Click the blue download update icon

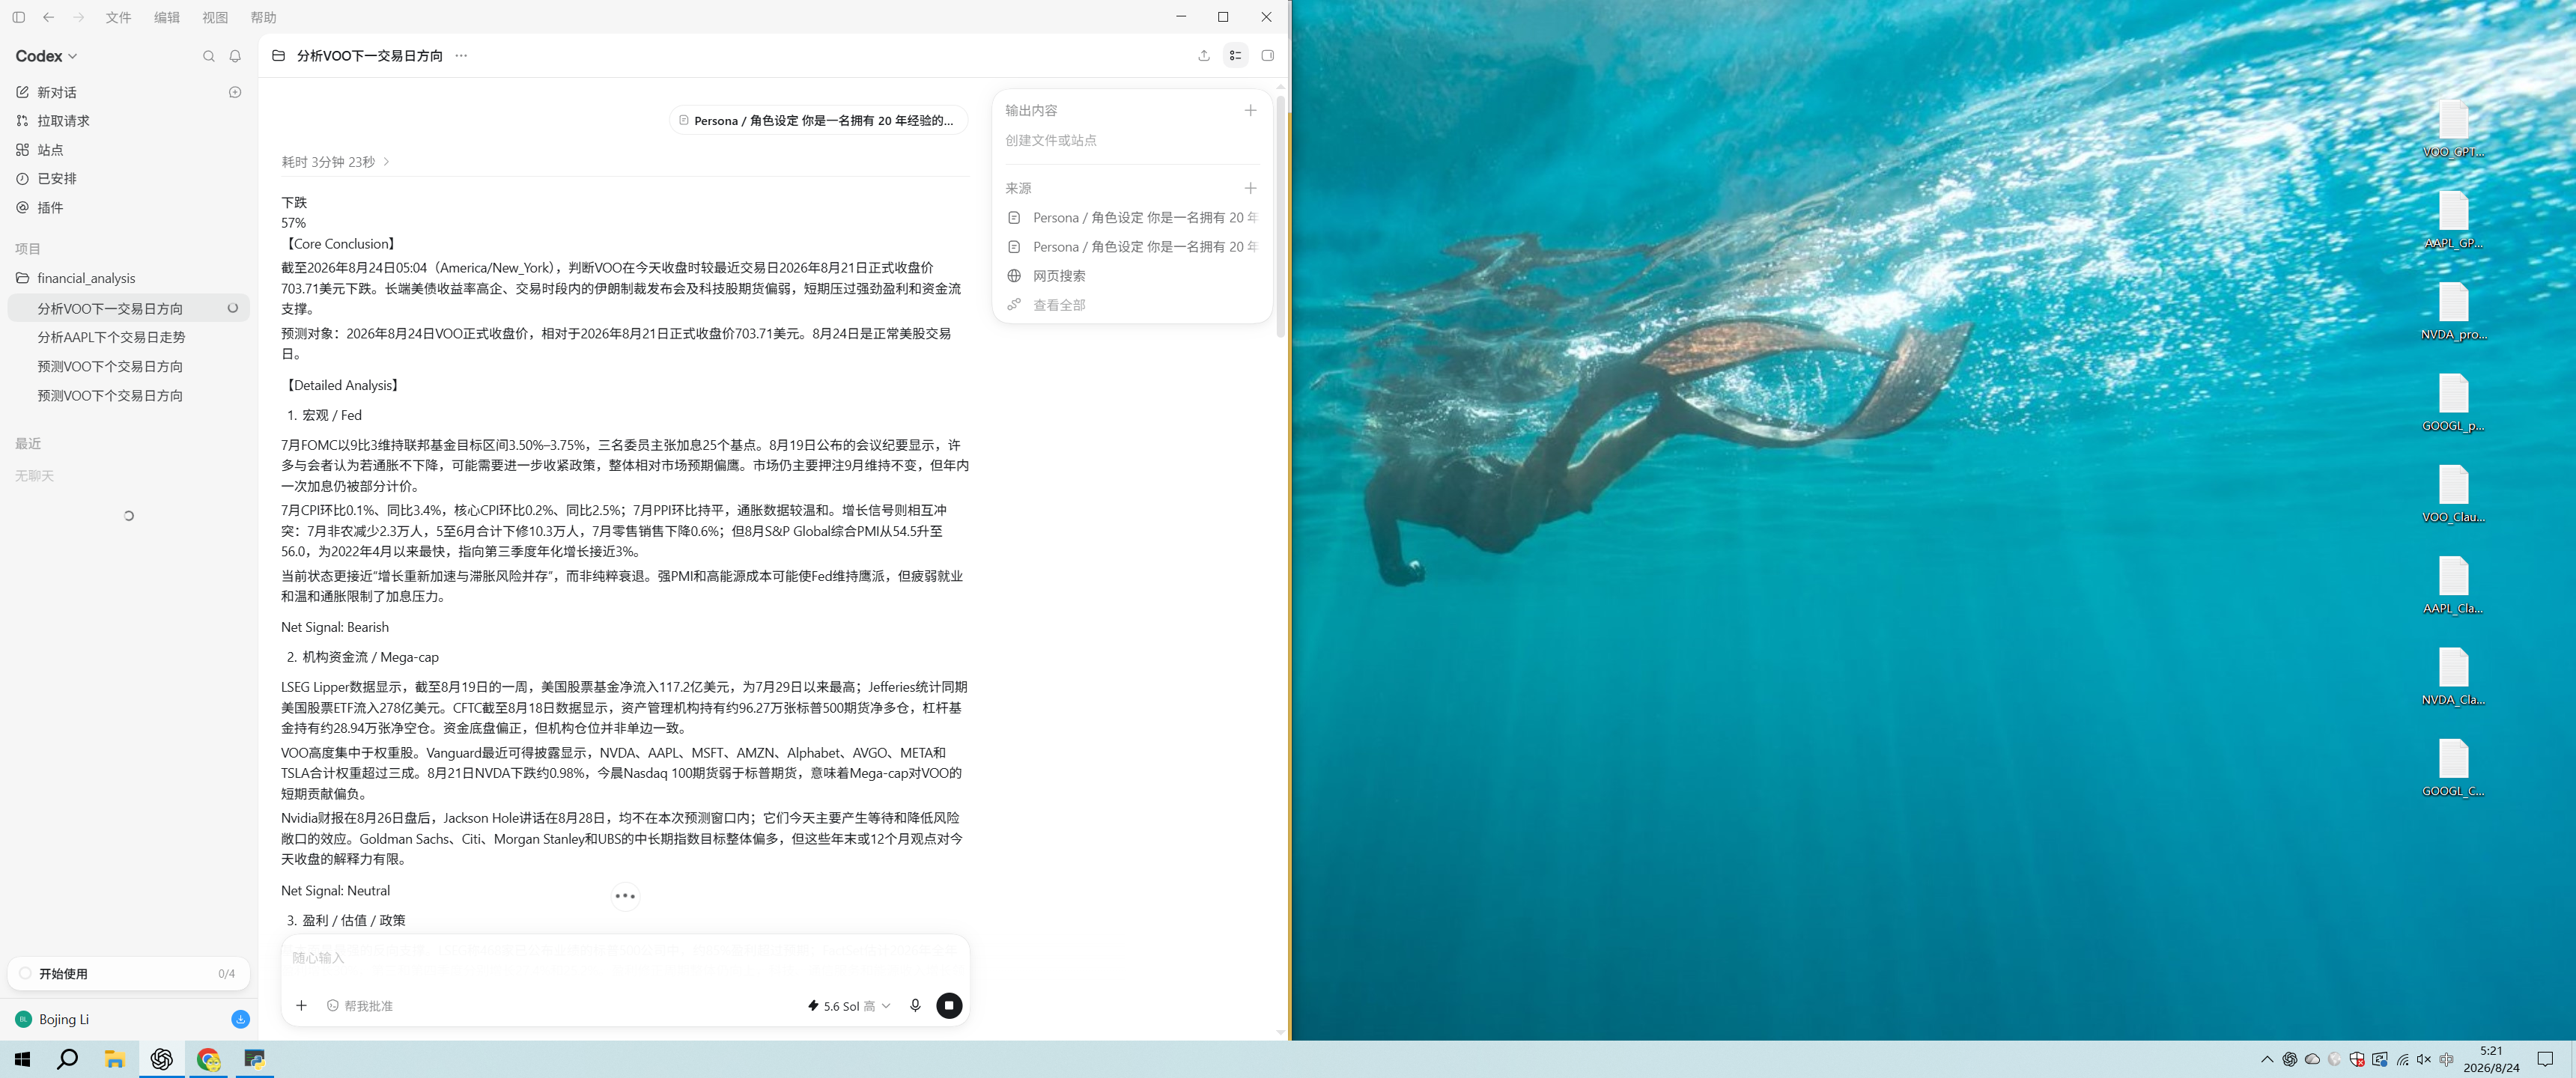point(240,1019)
